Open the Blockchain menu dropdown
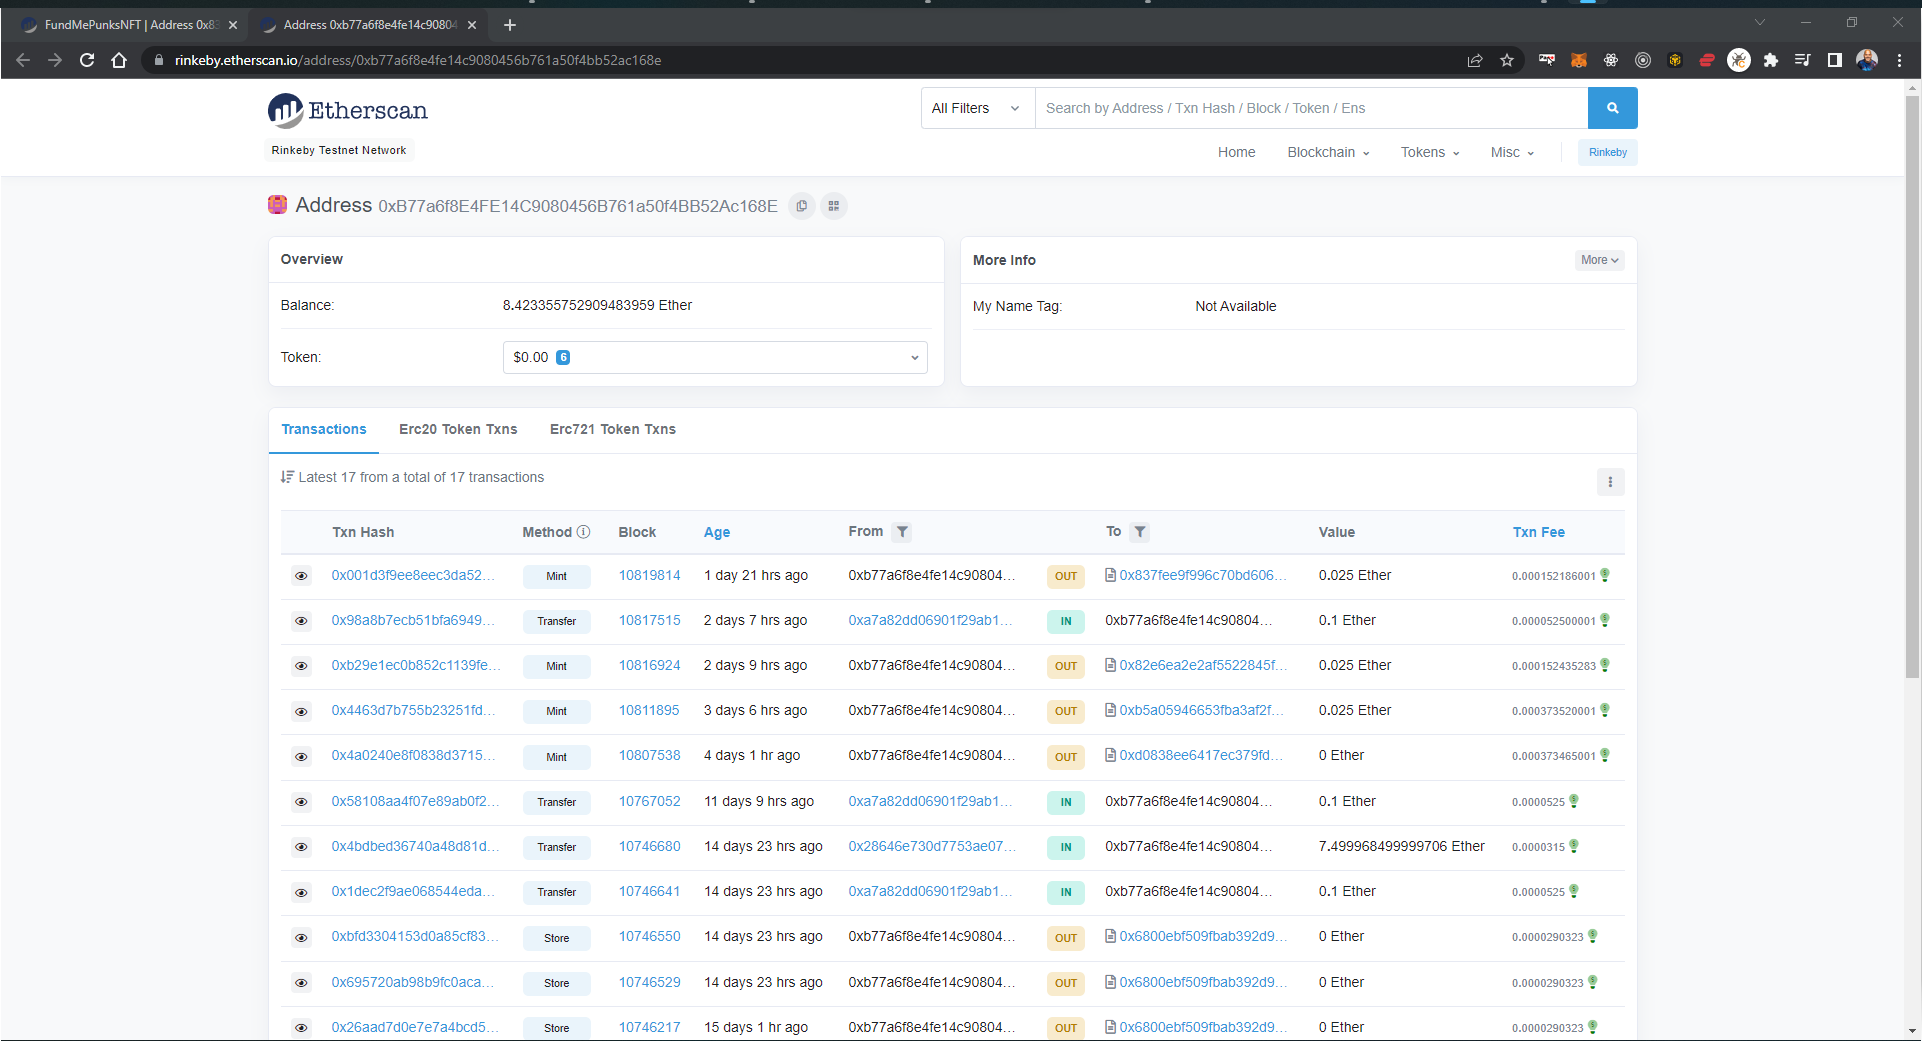This screenshot has width=1922, height=1041. [1328, 152]
